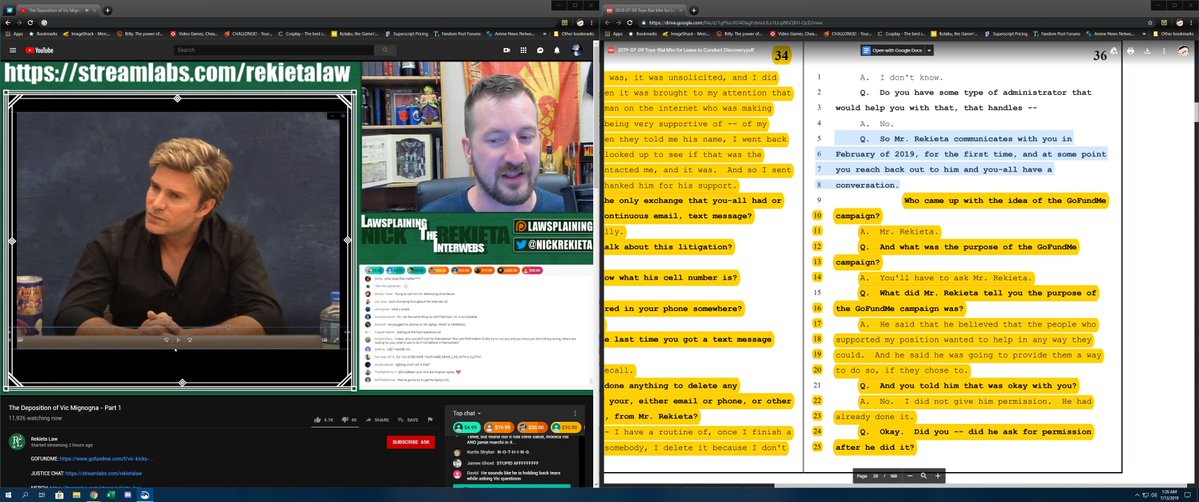Open the GOFUNDME link in description

[106, 458]
